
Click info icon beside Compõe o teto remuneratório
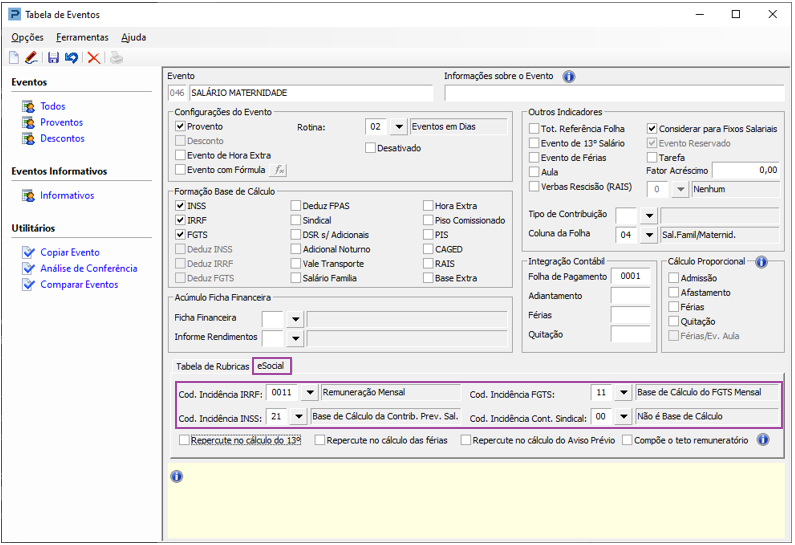pyautogui.click(x=763, y=440)
